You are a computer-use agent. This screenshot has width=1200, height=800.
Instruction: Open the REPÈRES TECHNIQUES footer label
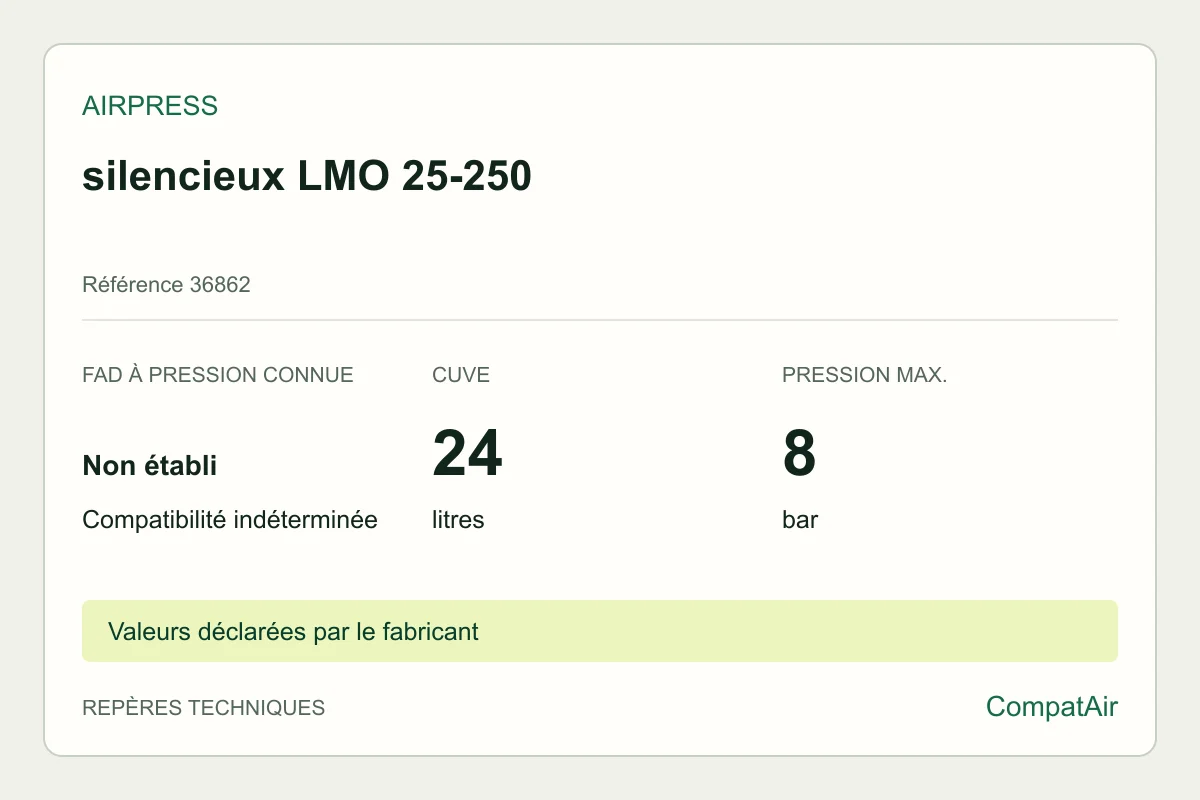204,708
